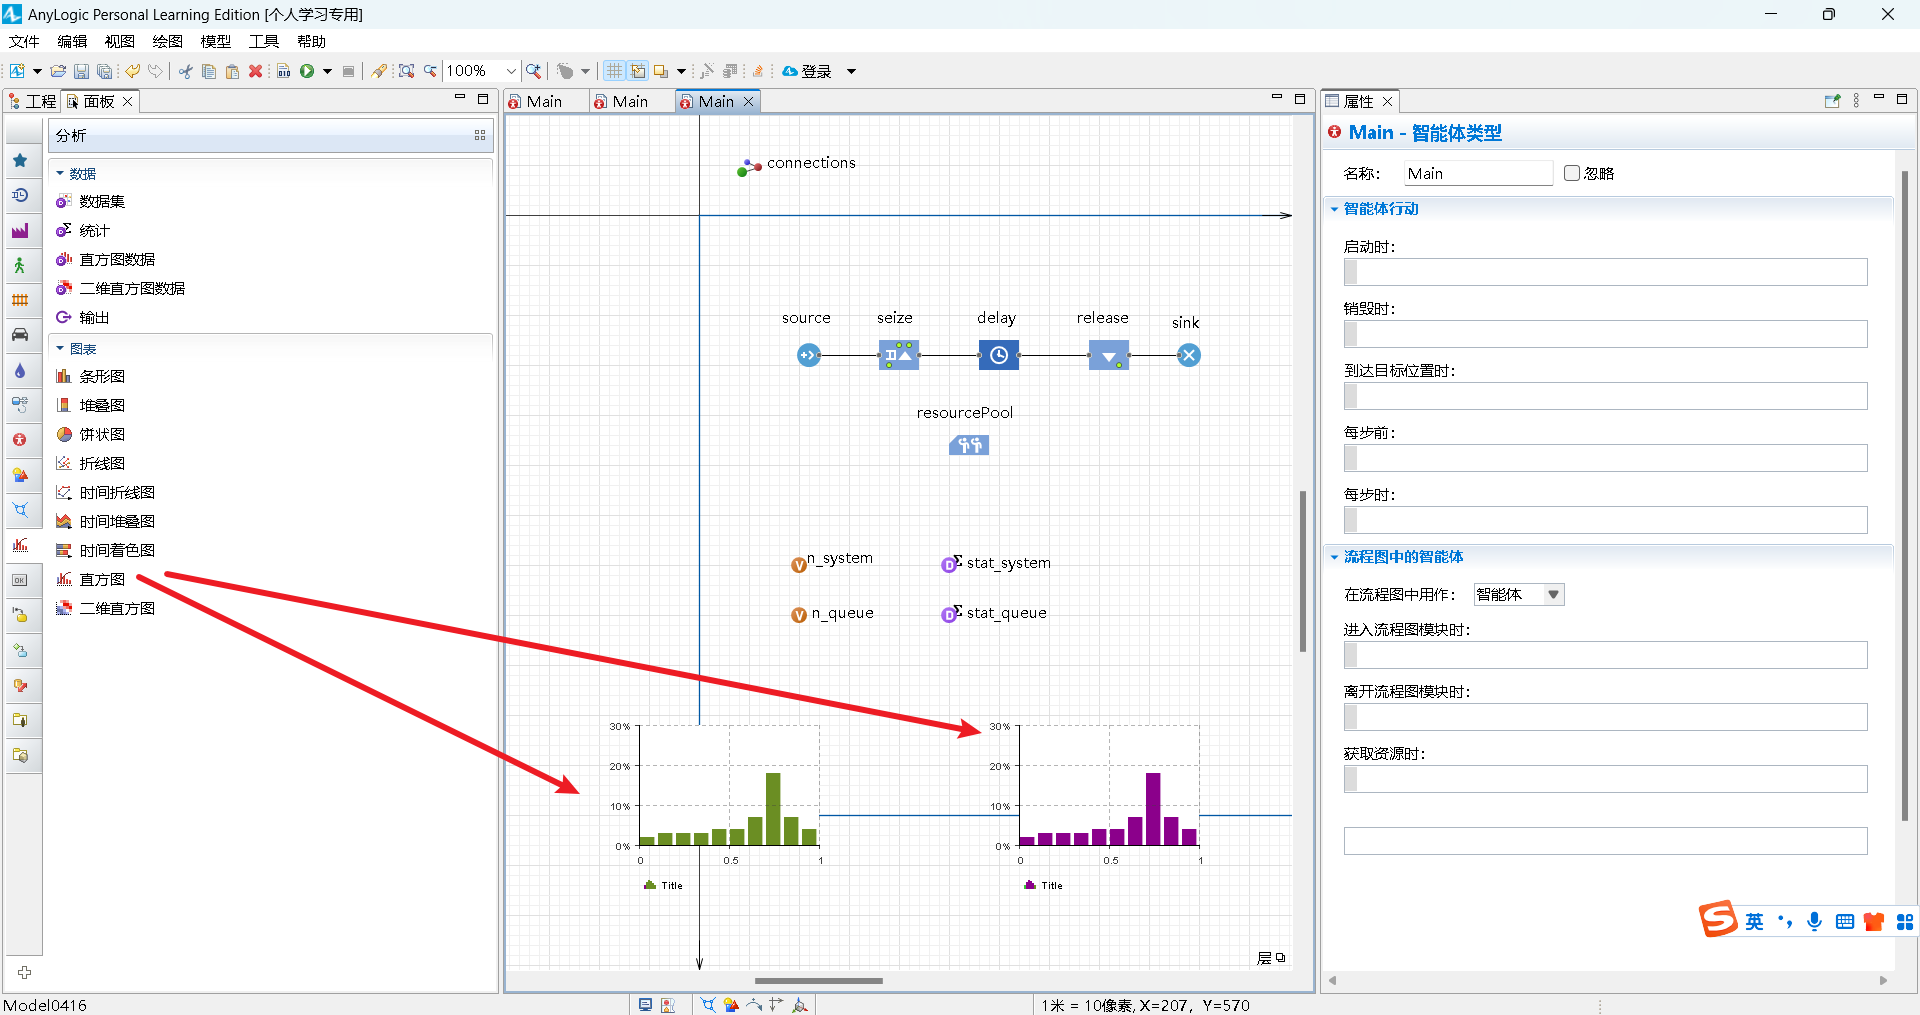
Task: Click the red X delete icon
Action: (256, 71)
